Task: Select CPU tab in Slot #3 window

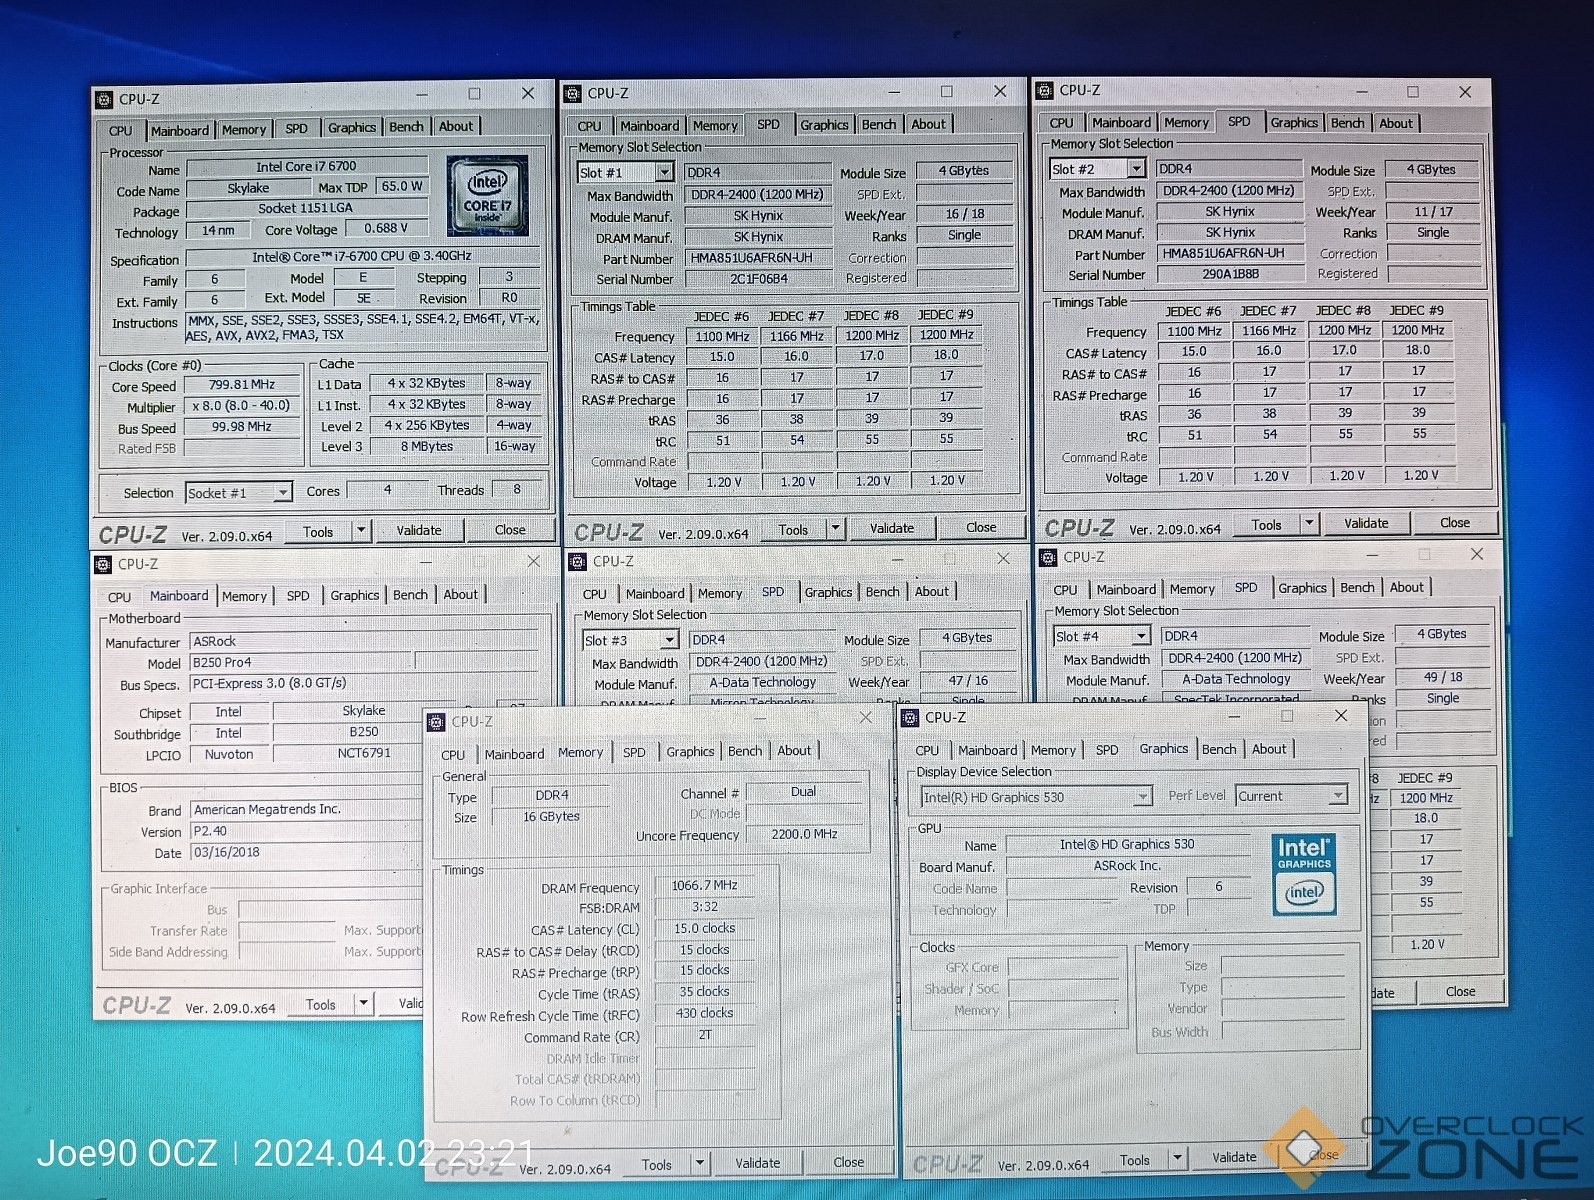Action: tap(595, 593)
